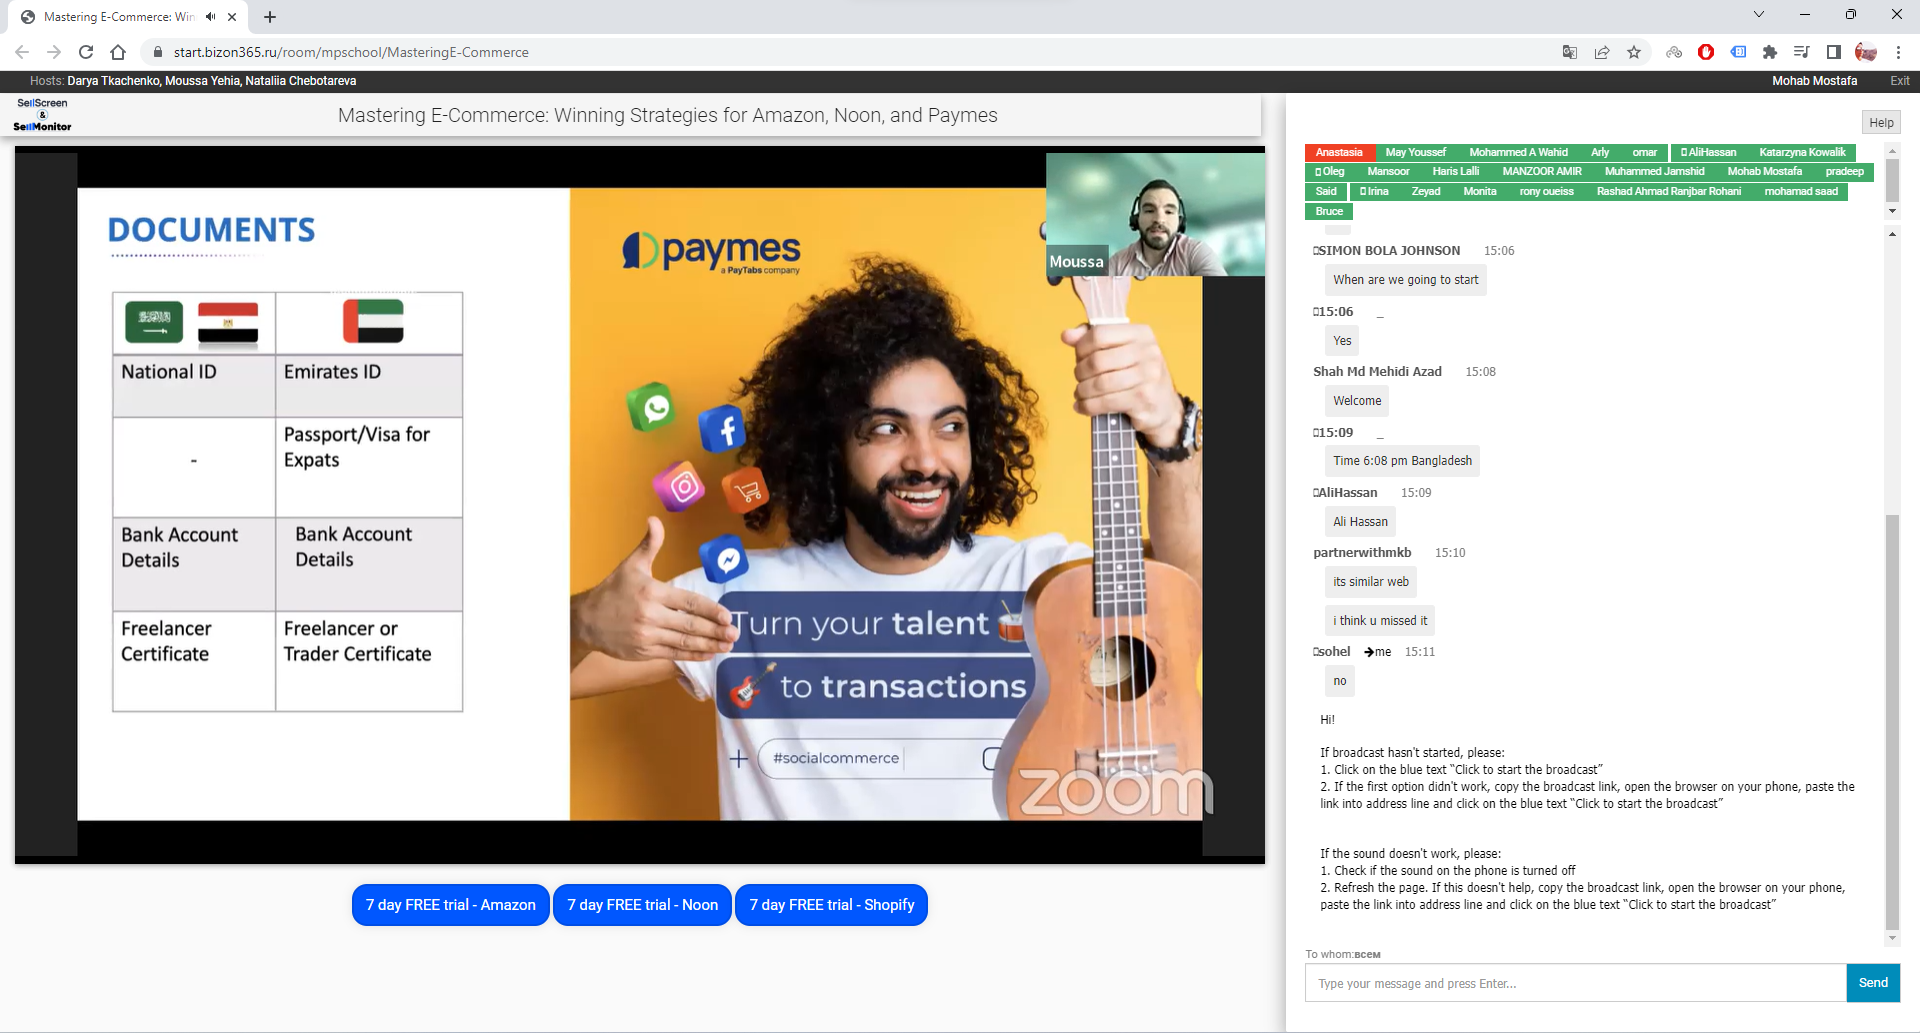Open the AdBlock red hand extension
This screenshot has height=1033, width=1920.
pyautogui.click(x=1706, y=52)
